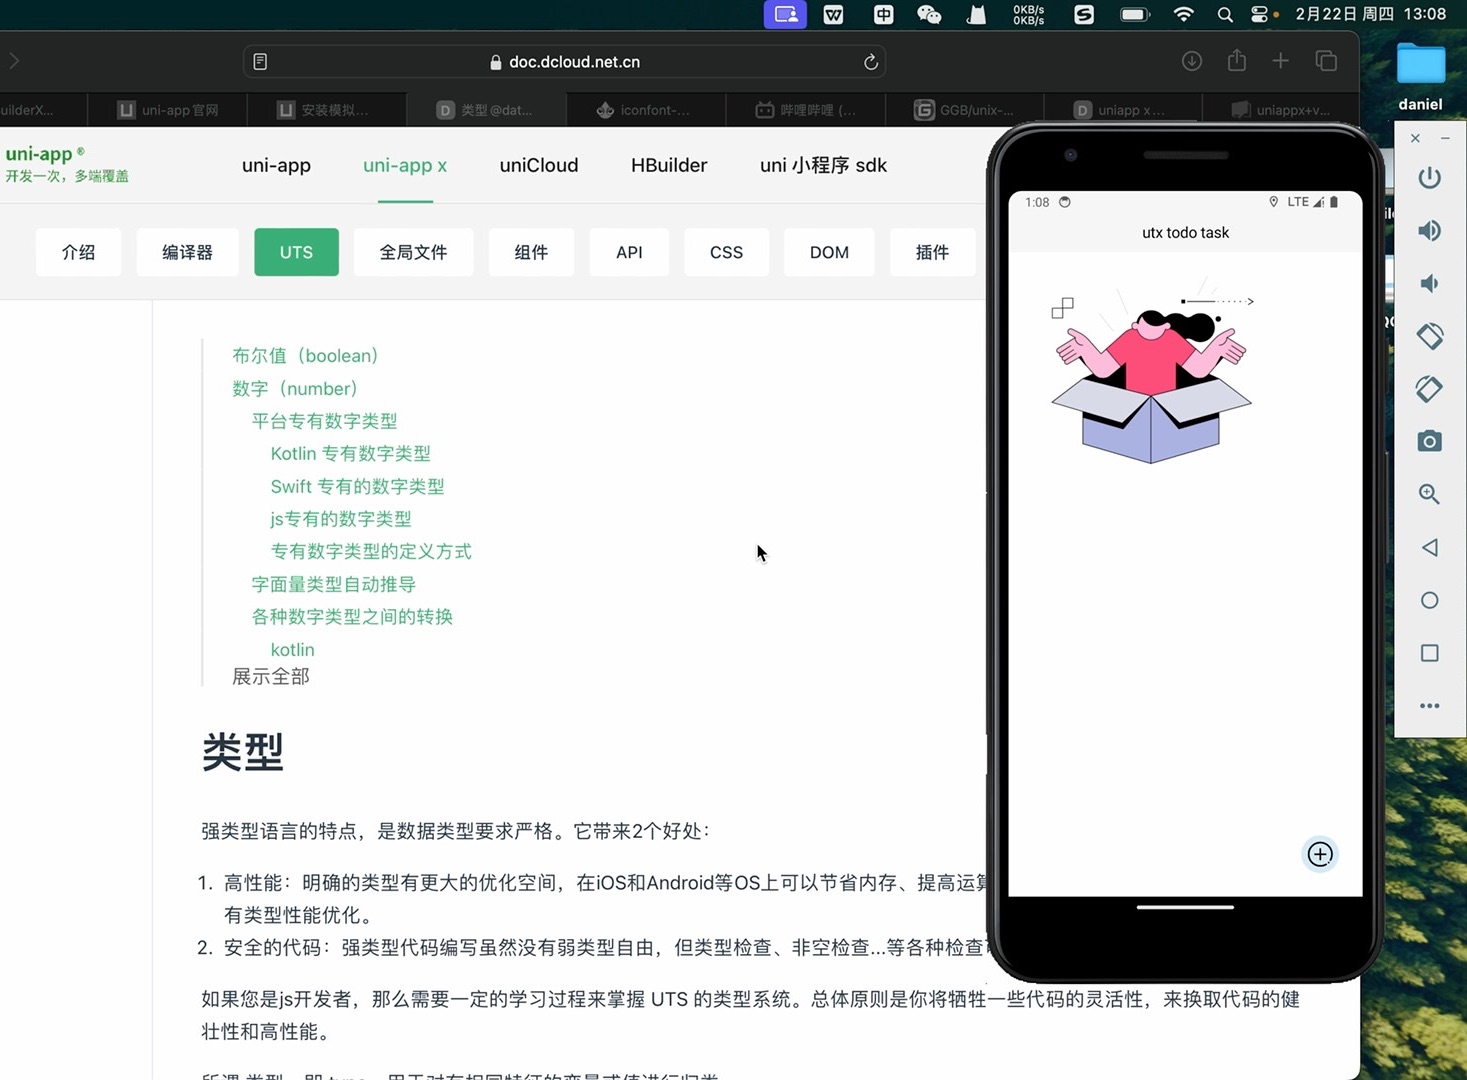The image size is (1467, 1080).
Task: Click Spotlight search icon in menu bar
Action: pyautogui.click(x=1225, y=14)
